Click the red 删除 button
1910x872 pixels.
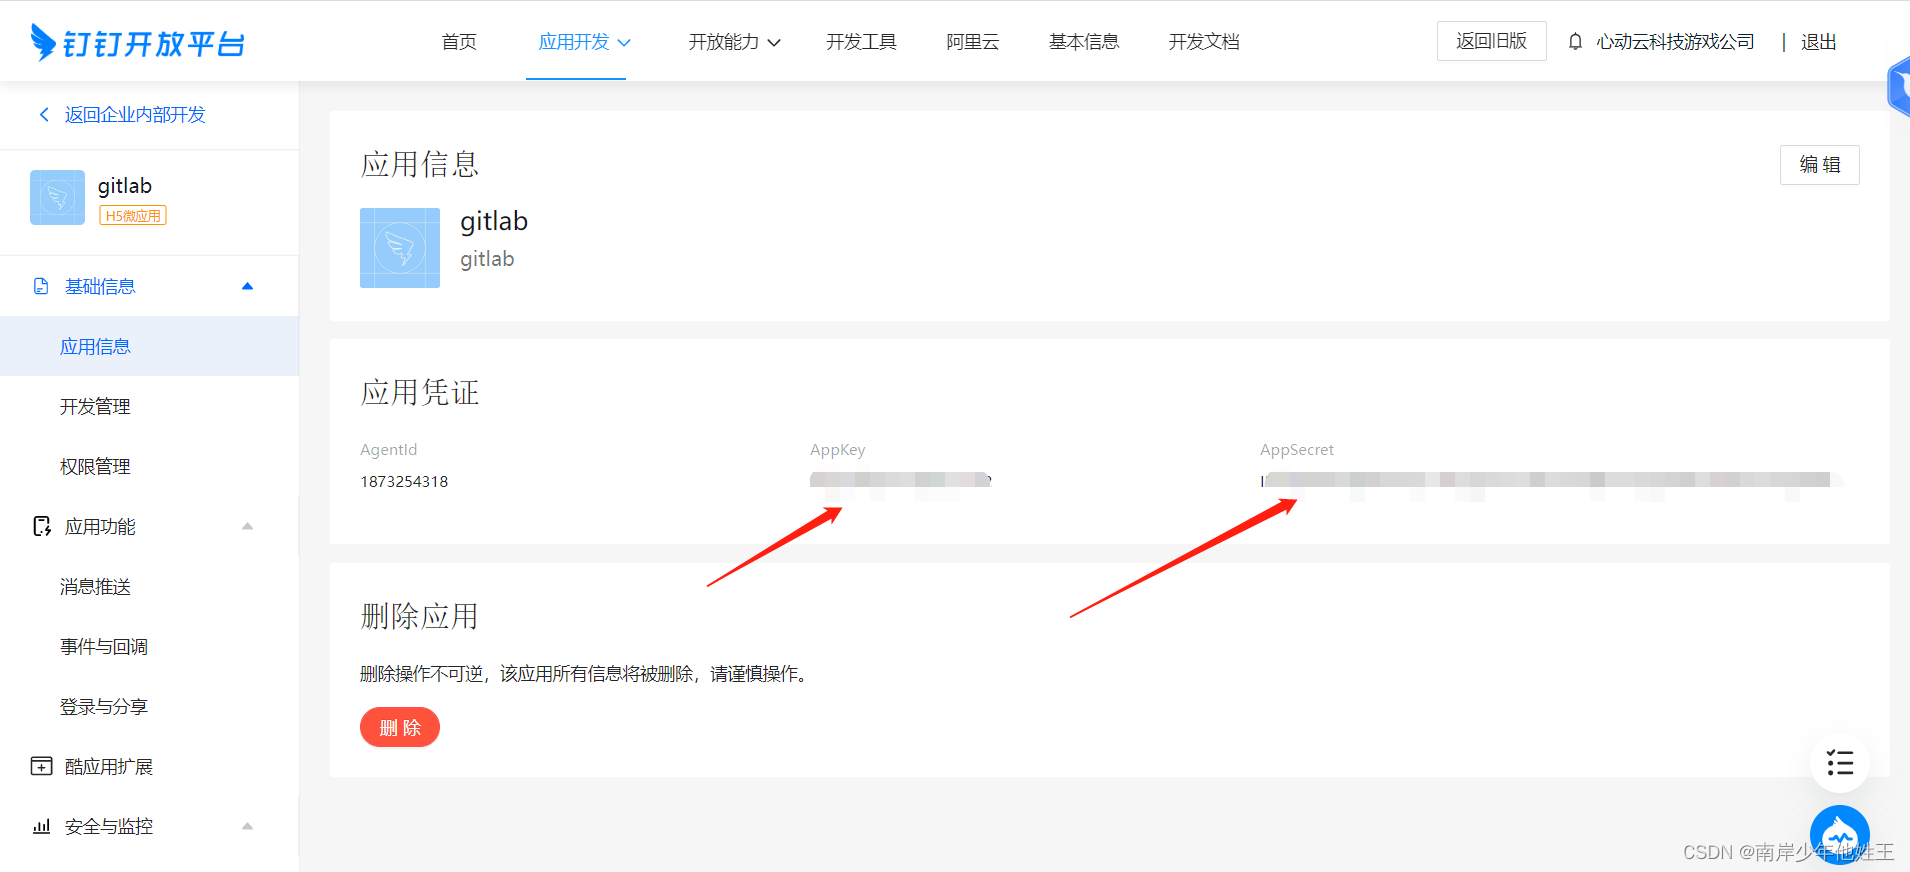pyautogui.click(x=400, y=727)
